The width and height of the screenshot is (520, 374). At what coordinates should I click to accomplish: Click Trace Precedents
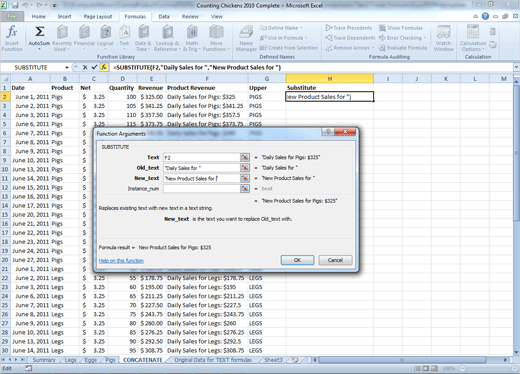[349, 28]
